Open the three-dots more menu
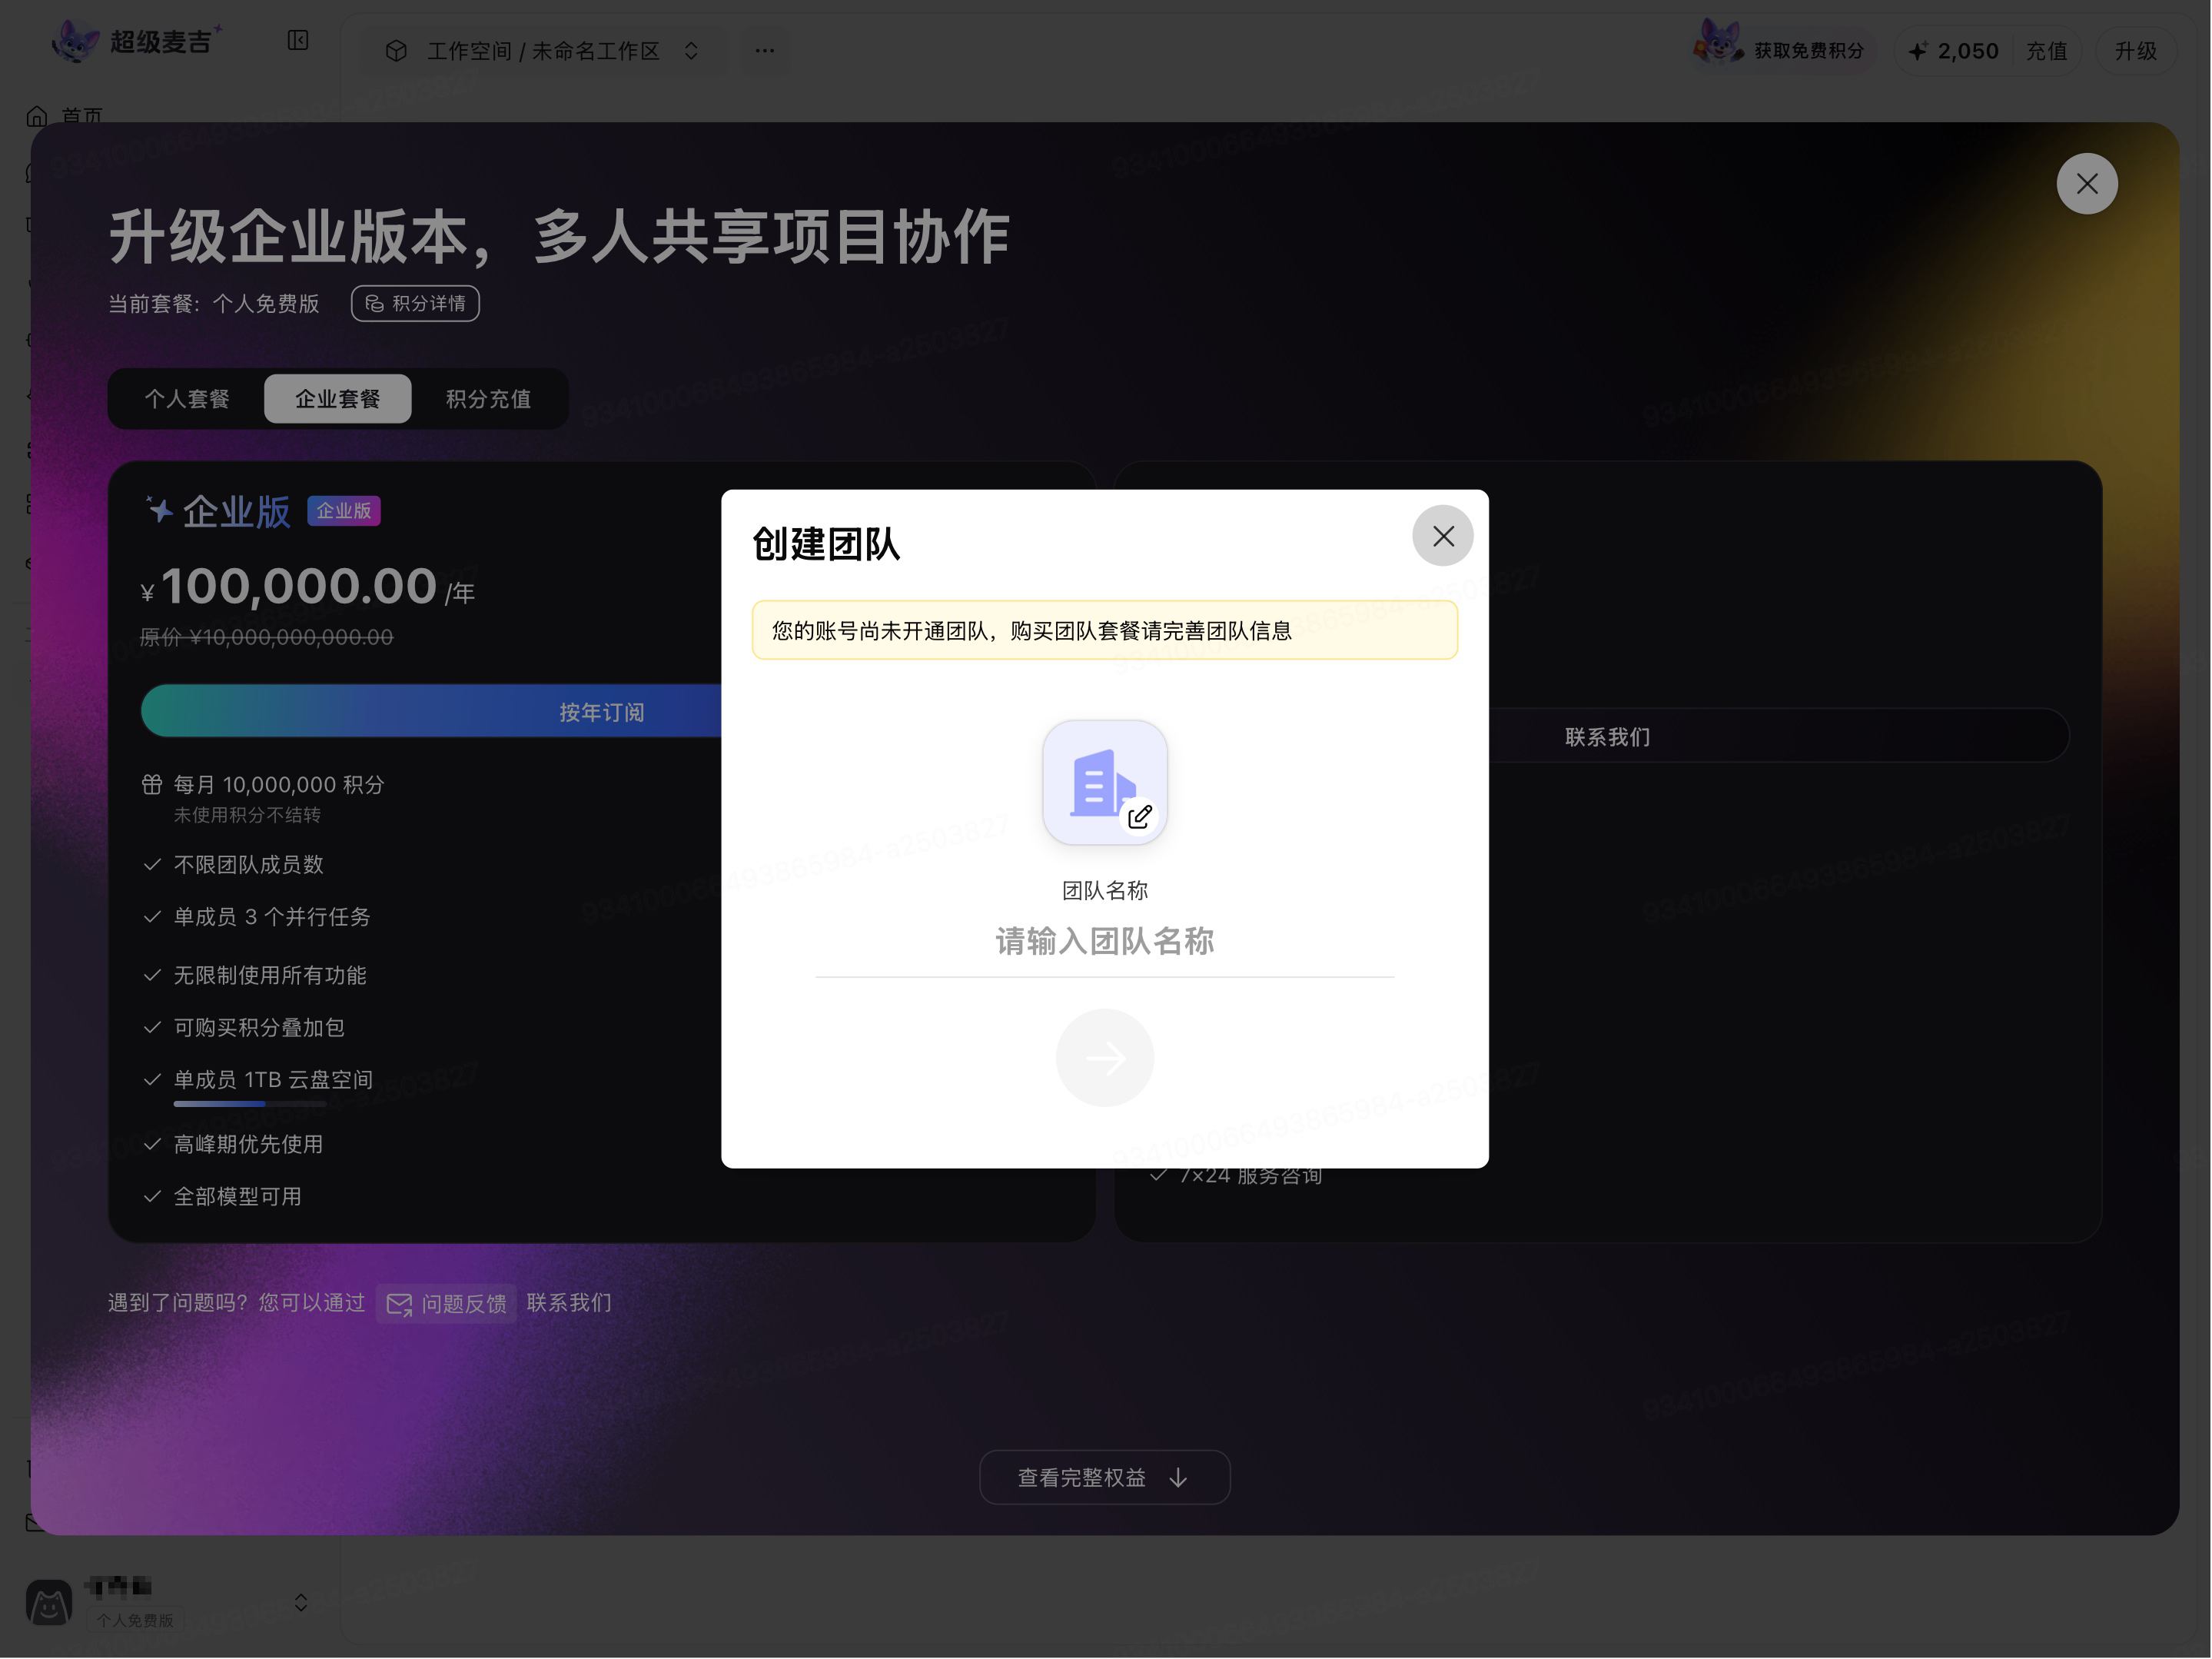The height and width of the screenshot is (1659, 2212). [764, 50]
